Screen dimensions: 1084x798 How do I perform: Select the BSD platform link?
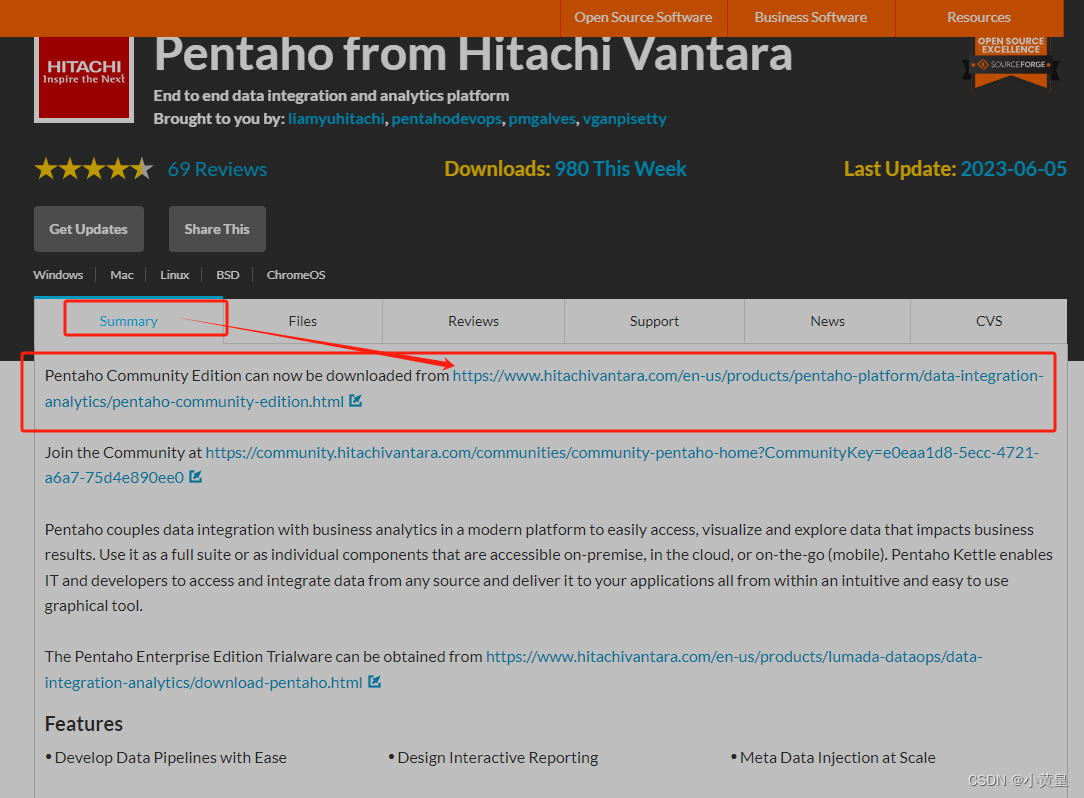click(227, 275)
